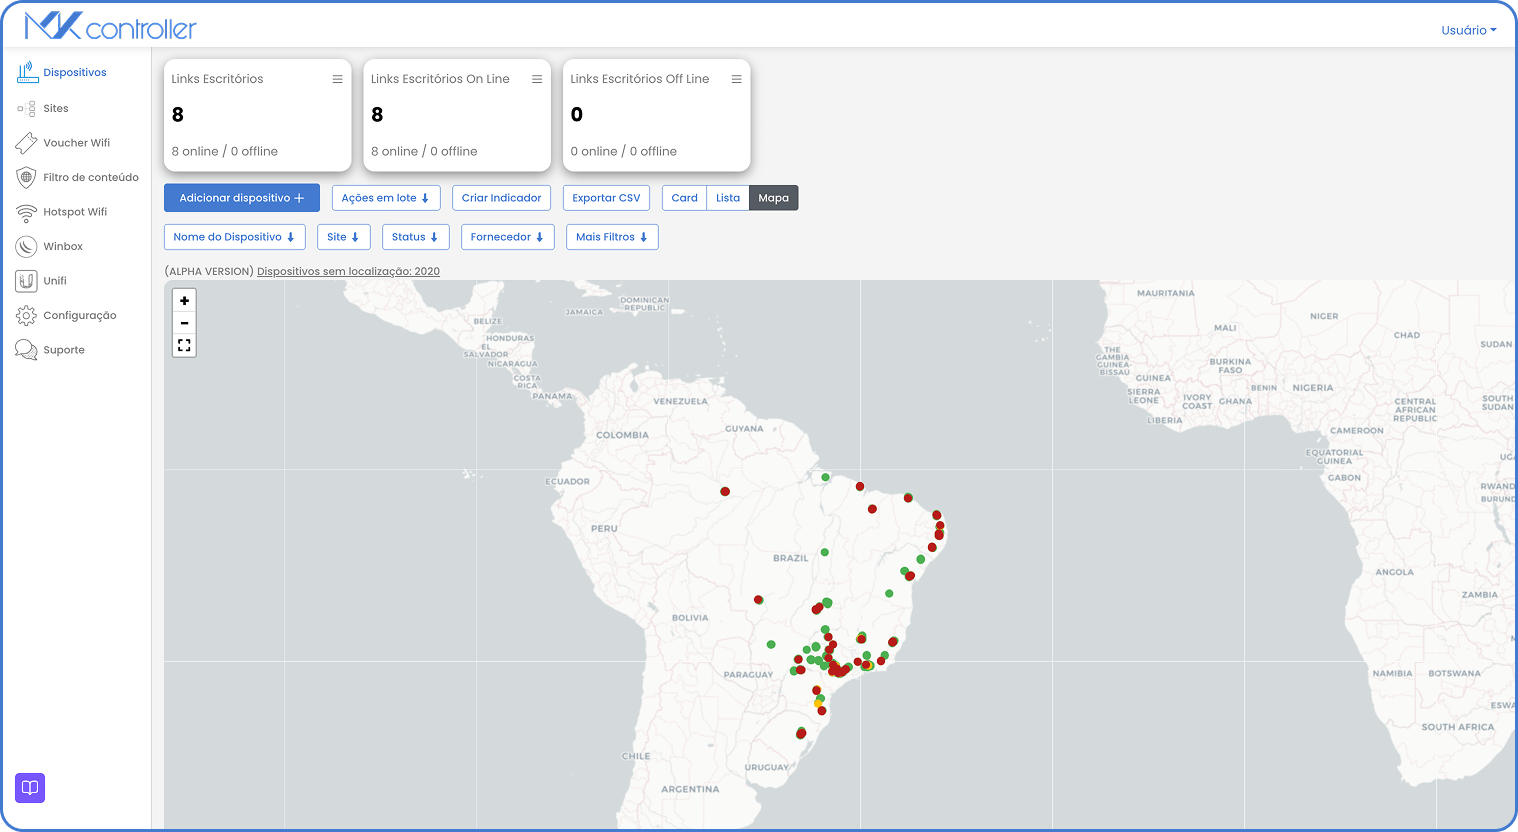Open the Status filter dropdown

(415, 237)
